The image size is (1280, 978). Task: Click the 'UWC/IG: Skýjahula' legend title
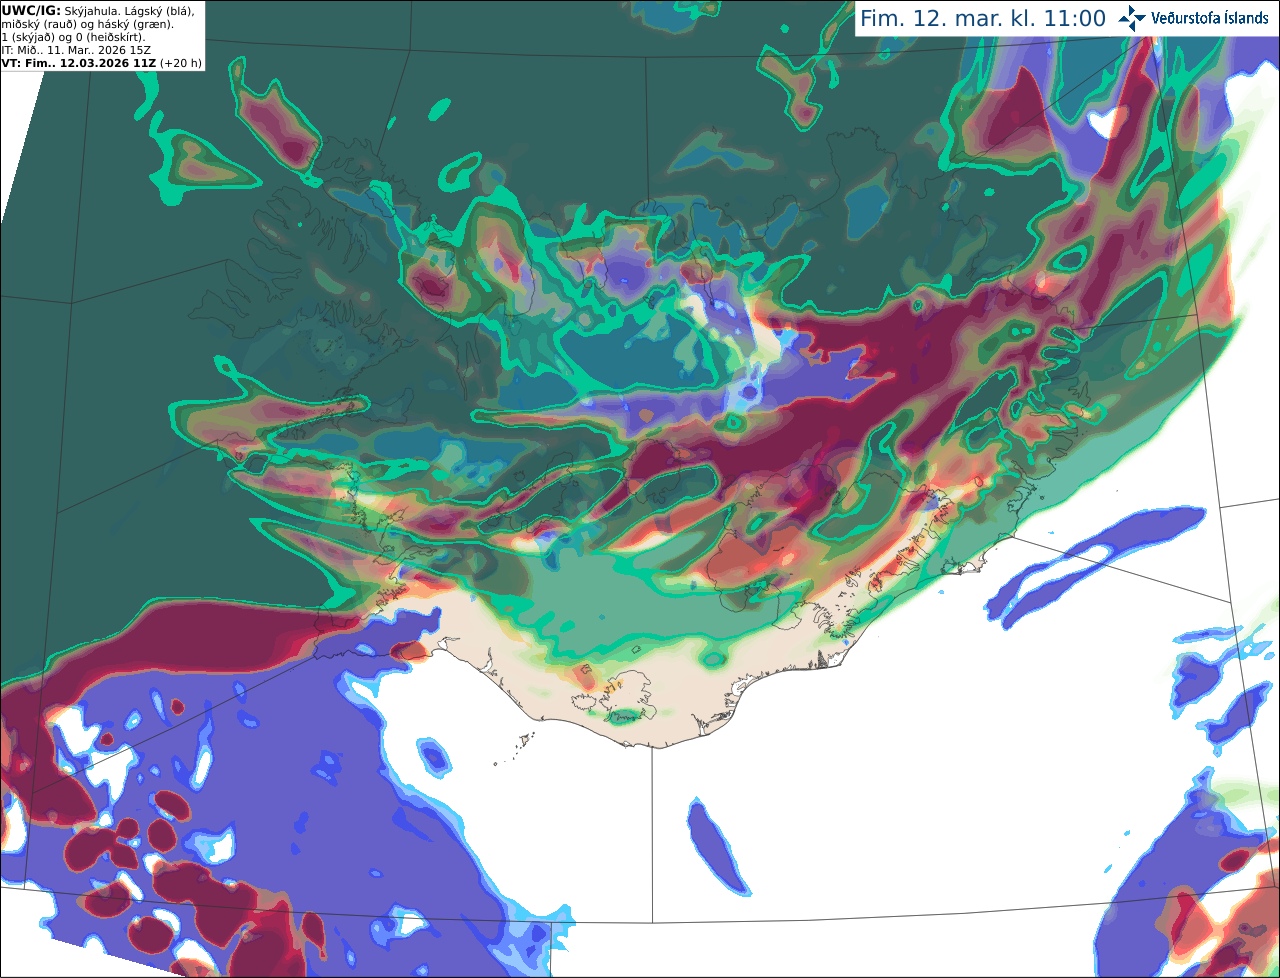[61, 10]
